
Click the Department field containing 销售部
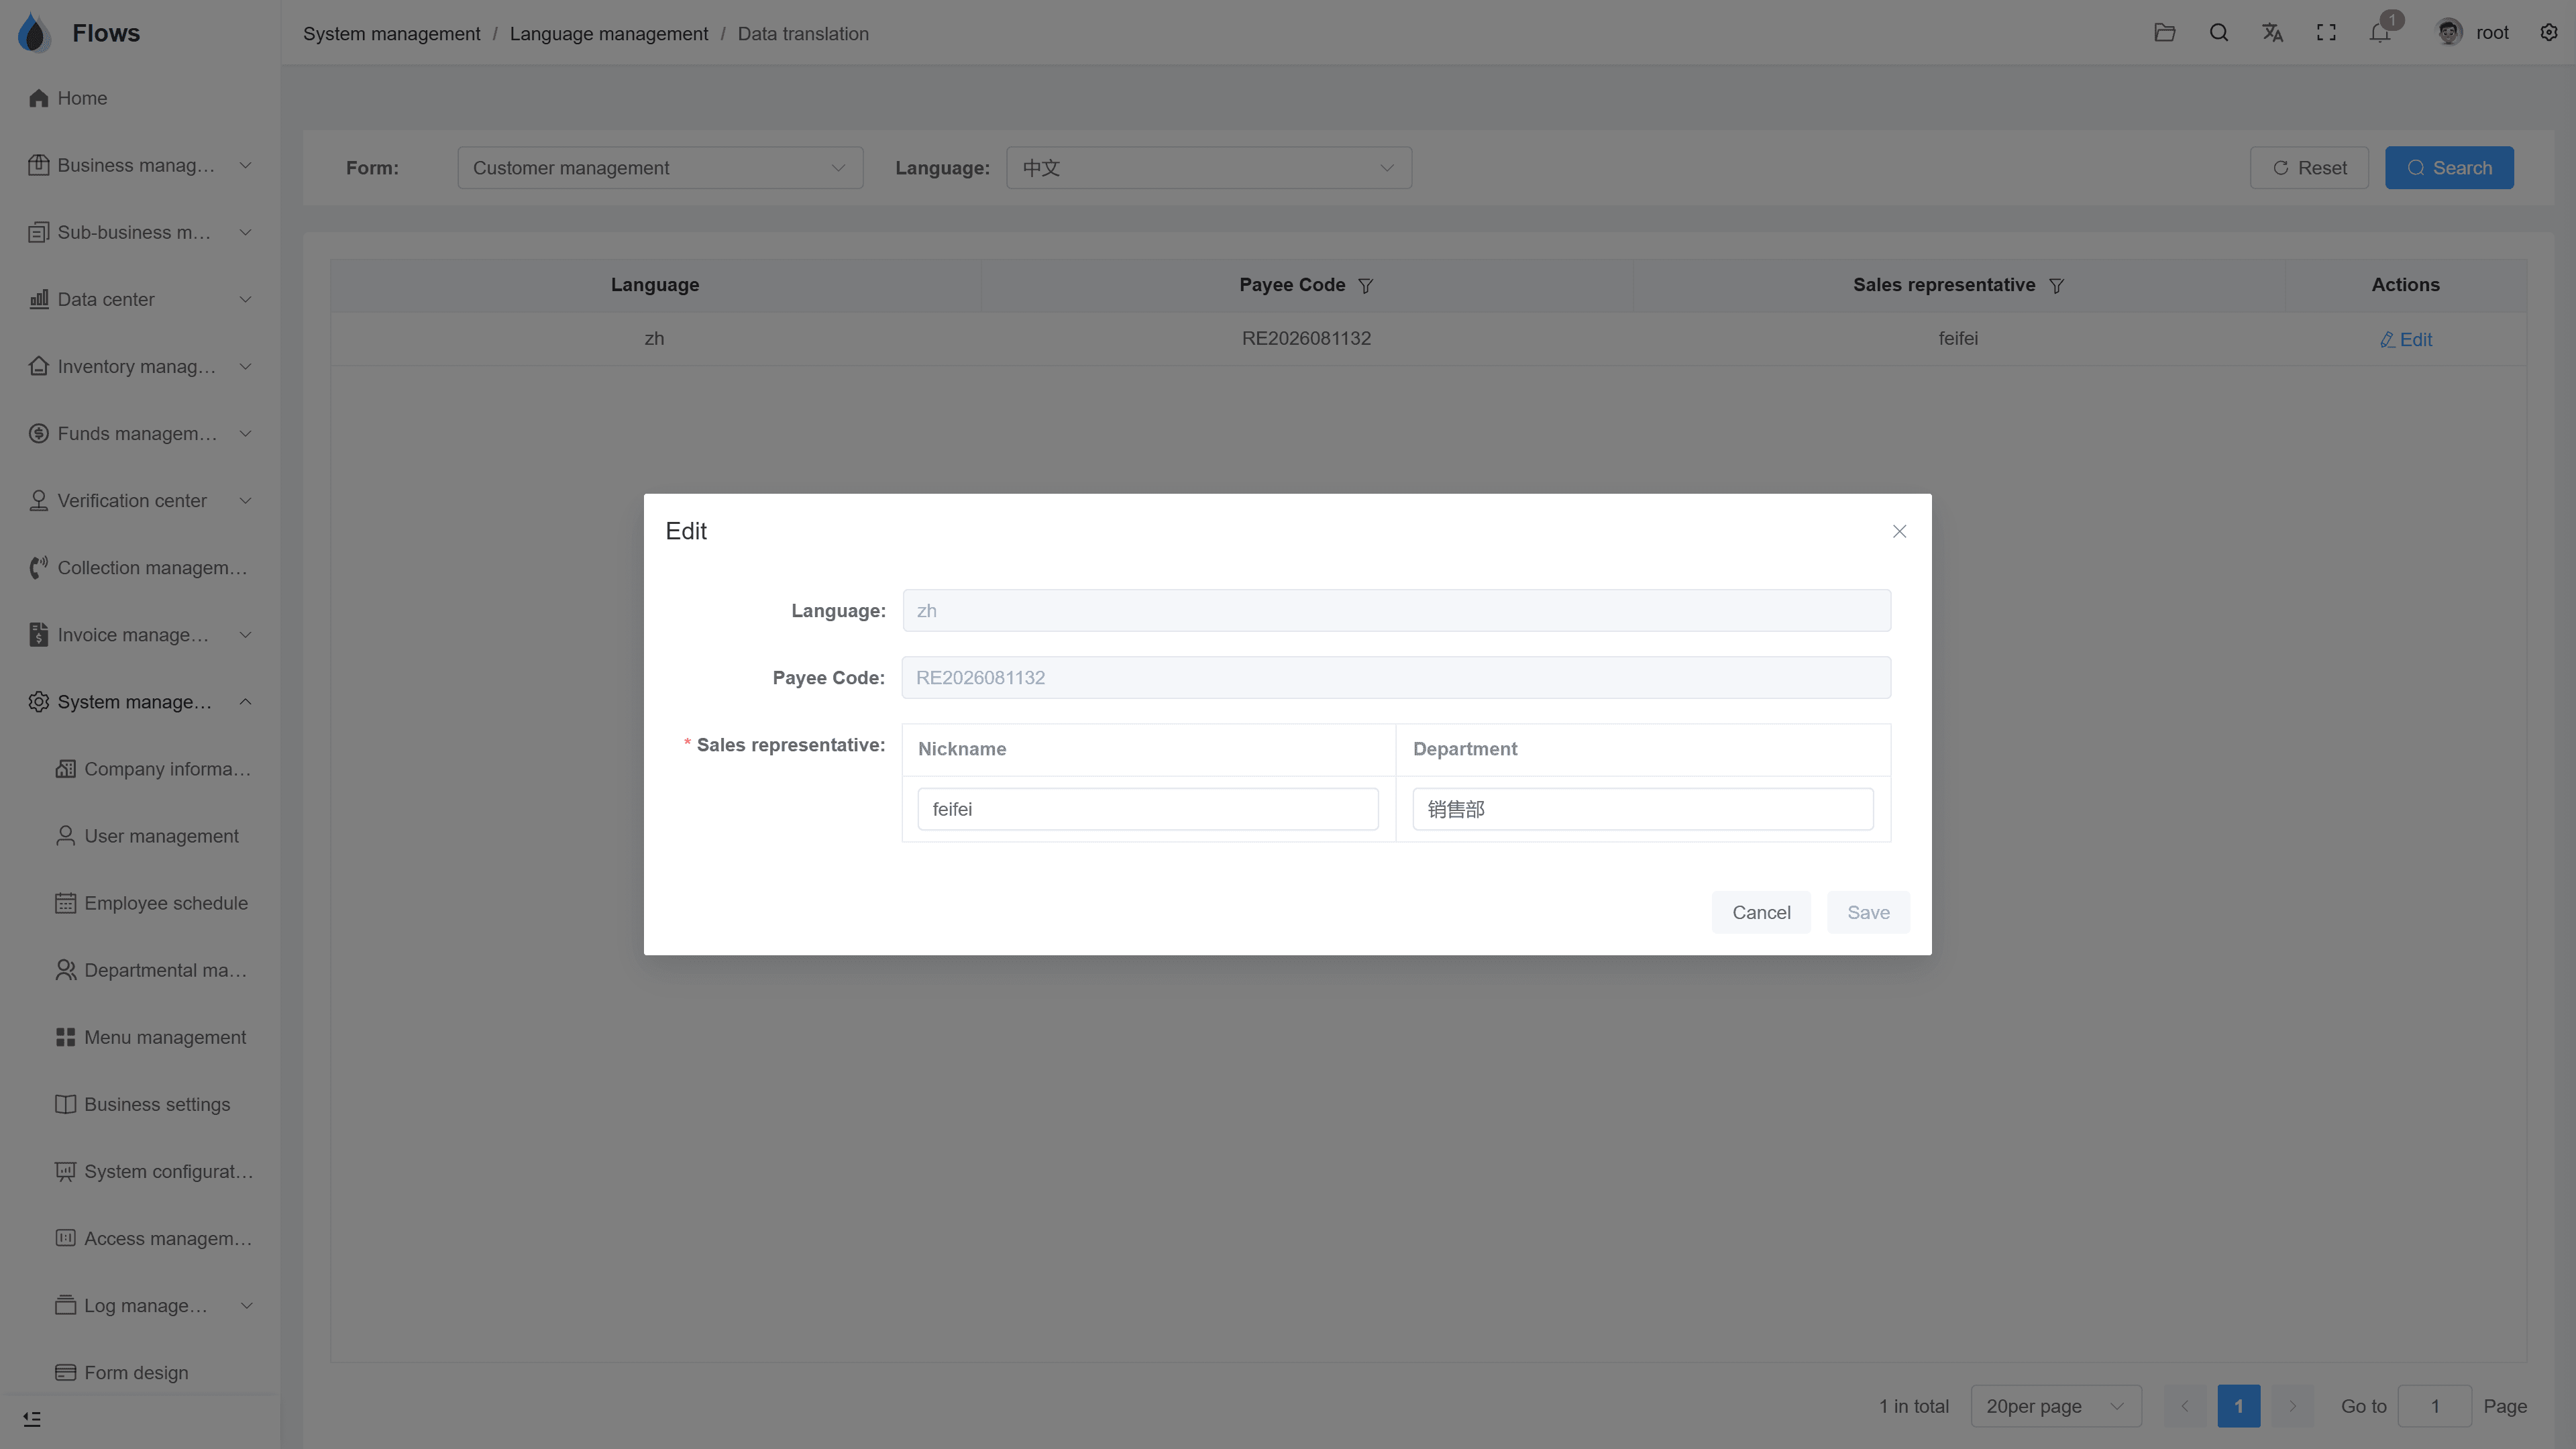1643,809
